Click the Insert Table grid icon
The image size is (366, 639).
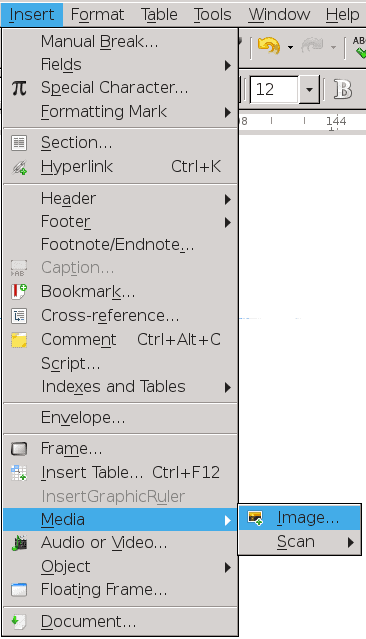point(19,473)
